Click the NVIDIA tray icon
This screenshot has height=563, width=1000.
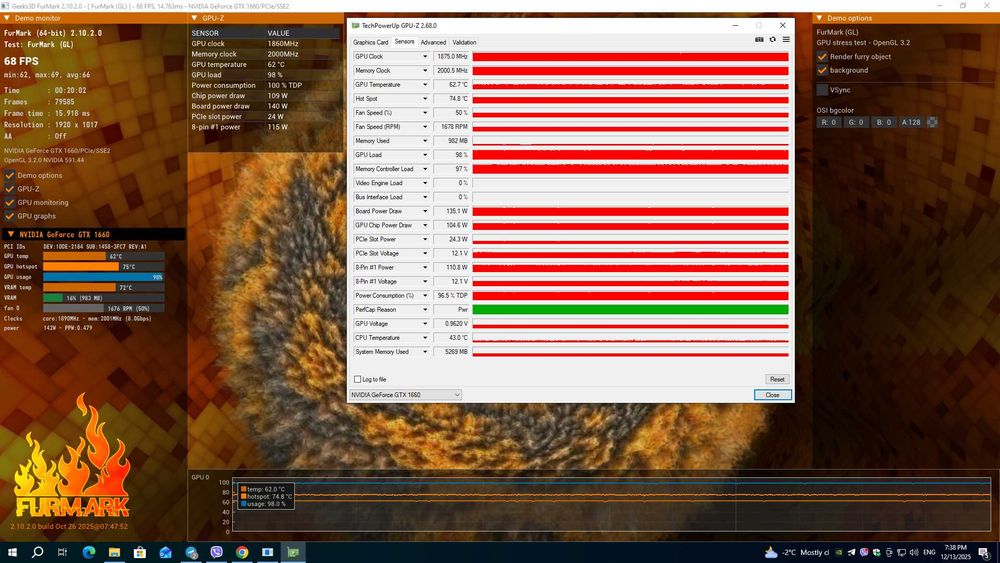click(839, 553)
